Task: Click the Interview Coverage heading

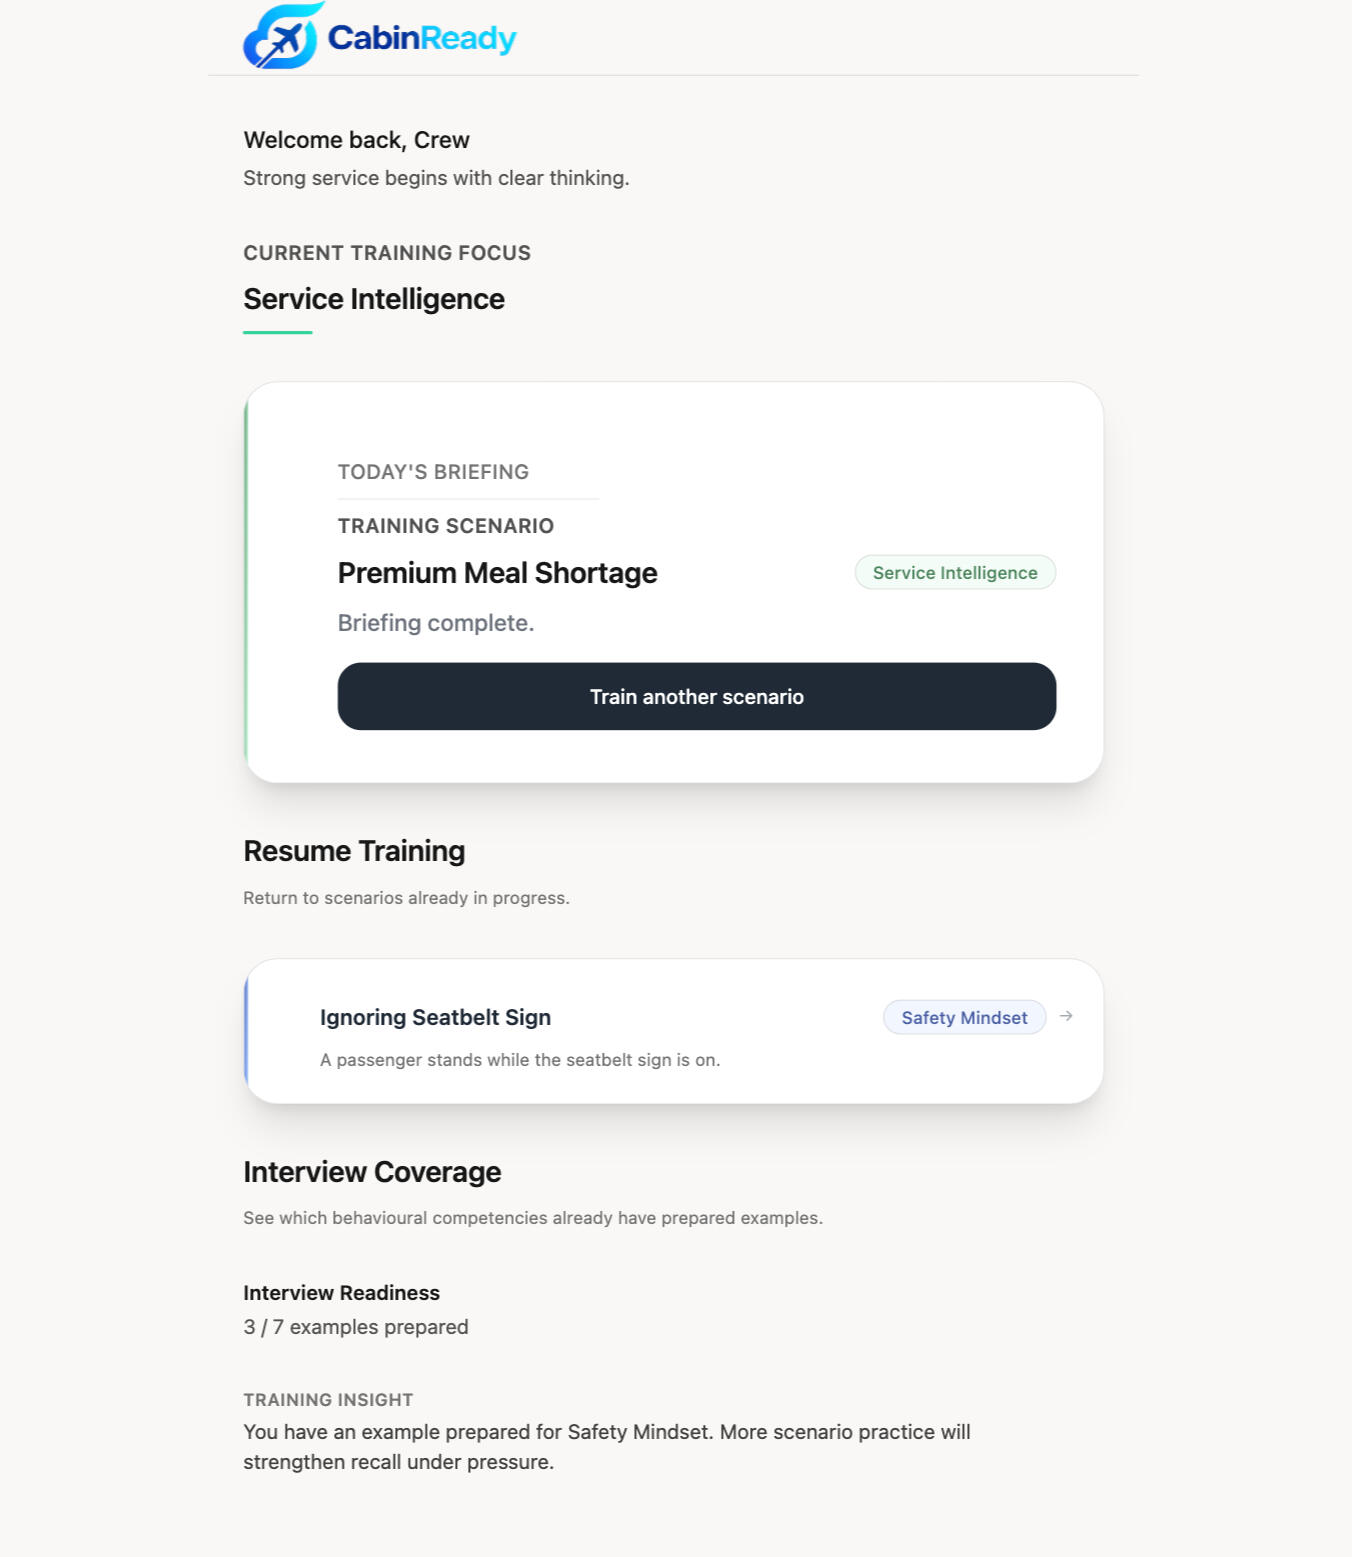Action: coord(372,1172)
